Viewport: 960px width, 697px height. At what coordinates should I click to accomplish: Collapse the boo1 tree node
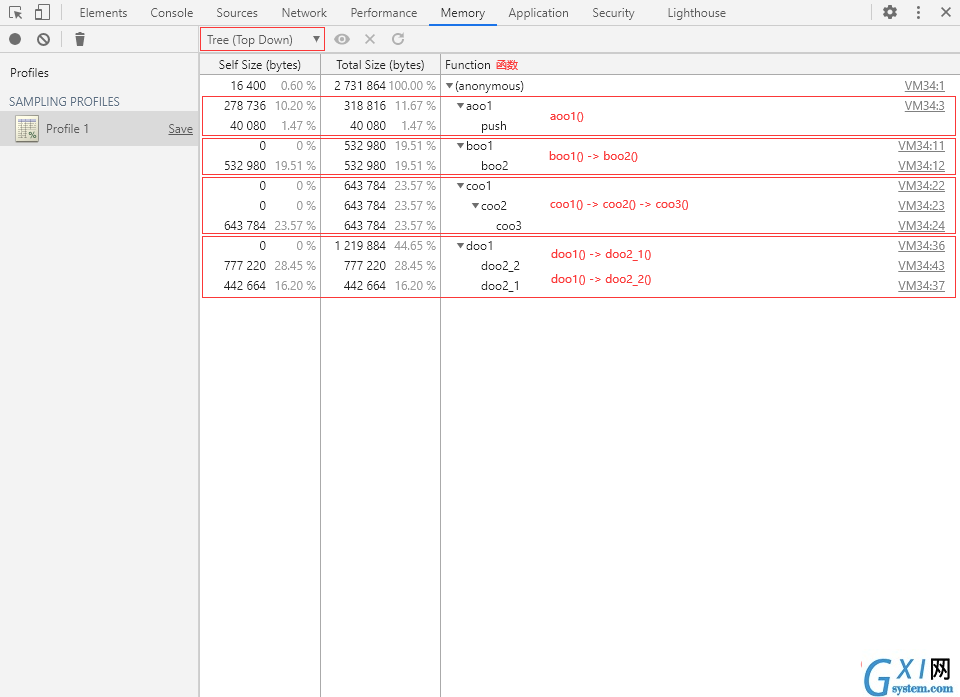(x=460, y=146)
